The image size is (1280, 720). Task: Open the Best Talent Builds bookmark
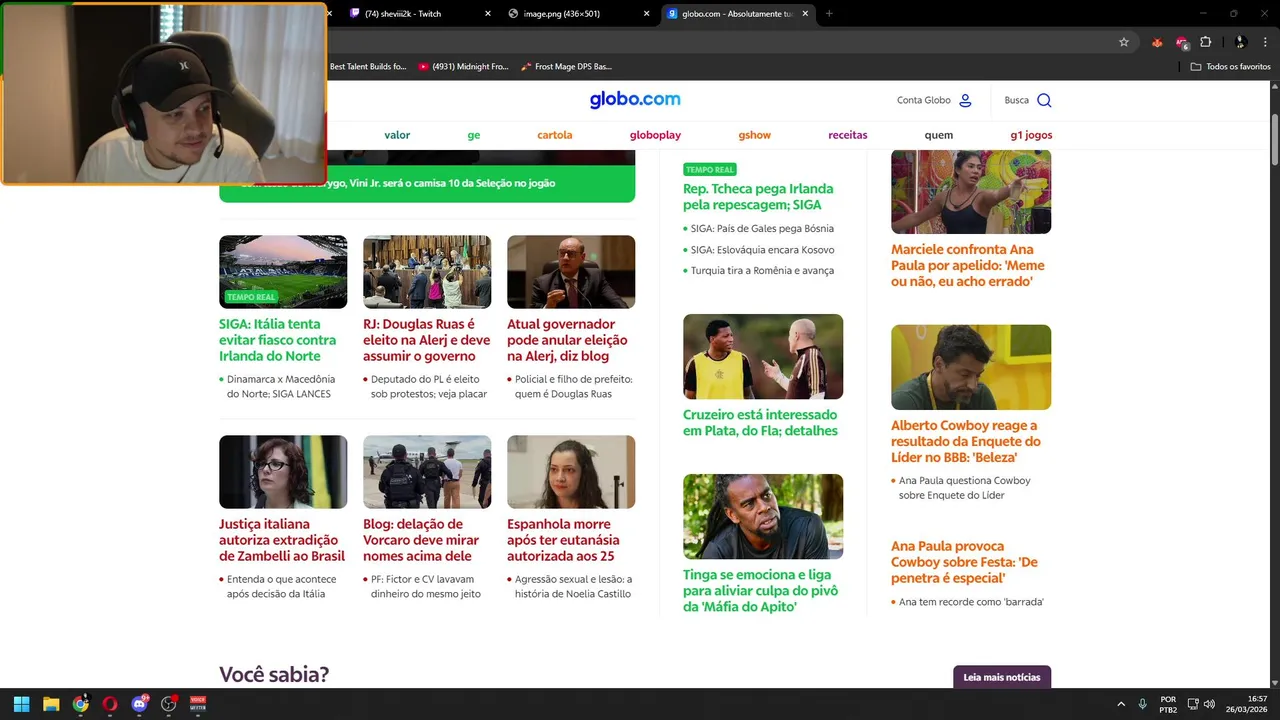coord(367,66)
